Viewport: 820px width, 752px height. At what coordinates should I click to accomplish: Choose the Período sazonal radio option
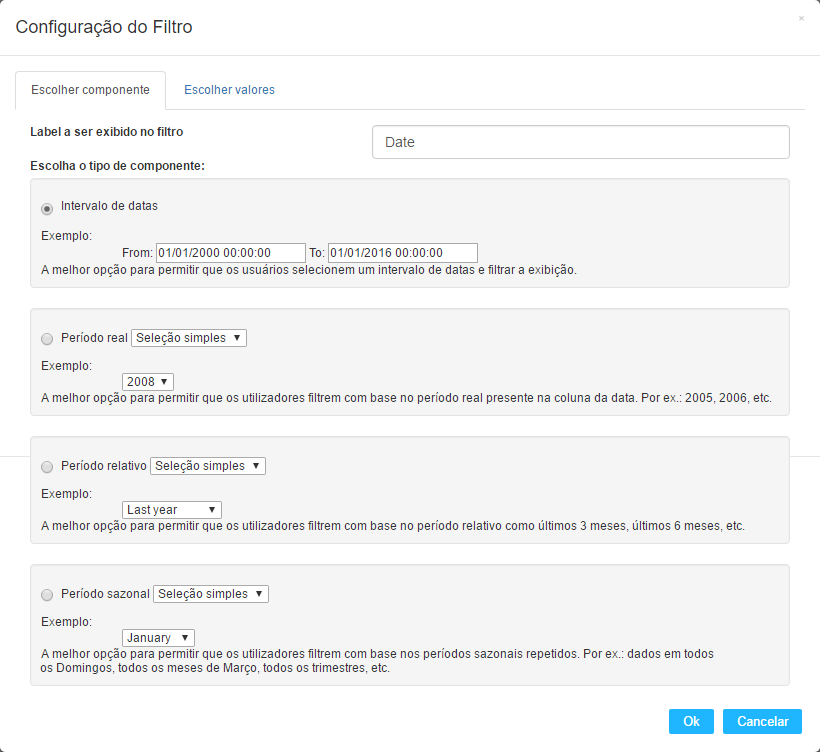pos(47,595)
